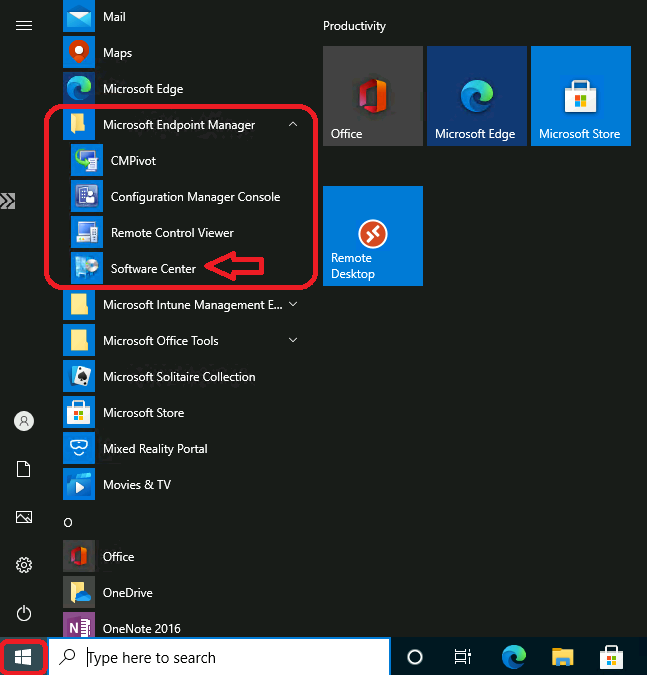Screen dimensions: 647x675
Task: Click the search magnifier icon on taskbar
Action: (x=67, y=657)
